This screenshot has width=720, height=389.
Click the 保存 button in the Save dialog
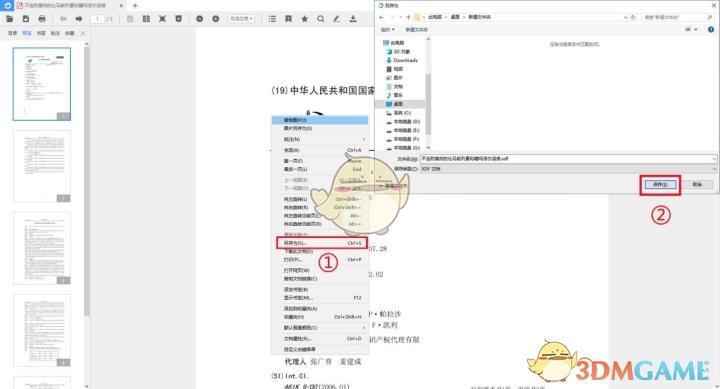pyautogui.click(x=660, y=185)
